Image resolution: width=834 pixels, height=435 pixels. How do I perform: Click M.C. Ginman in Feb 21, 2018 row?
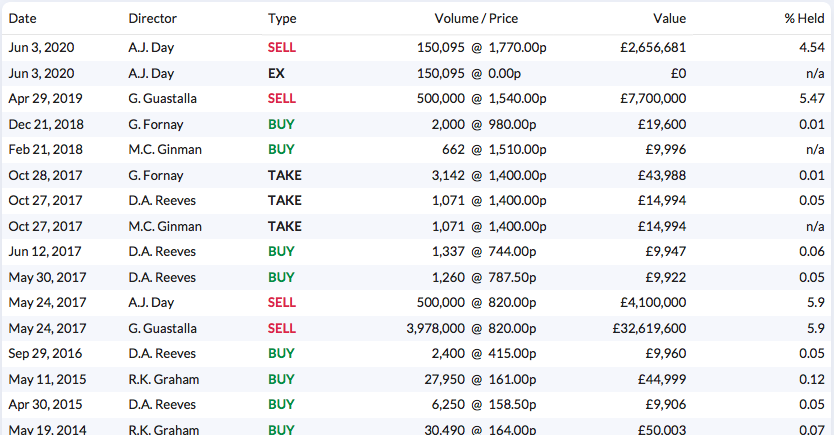(x=165, y=150)
